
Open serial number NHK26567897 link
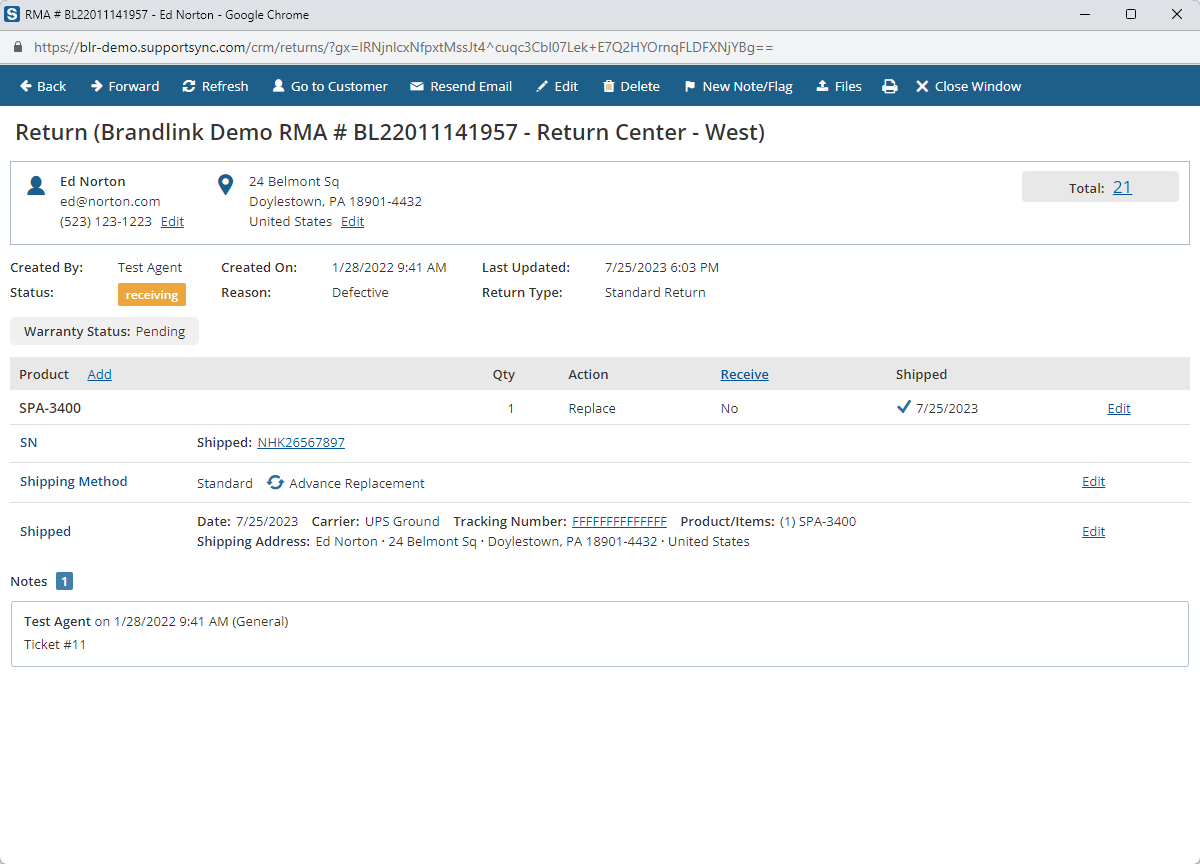pyautogui.click(x=301, y=442)
